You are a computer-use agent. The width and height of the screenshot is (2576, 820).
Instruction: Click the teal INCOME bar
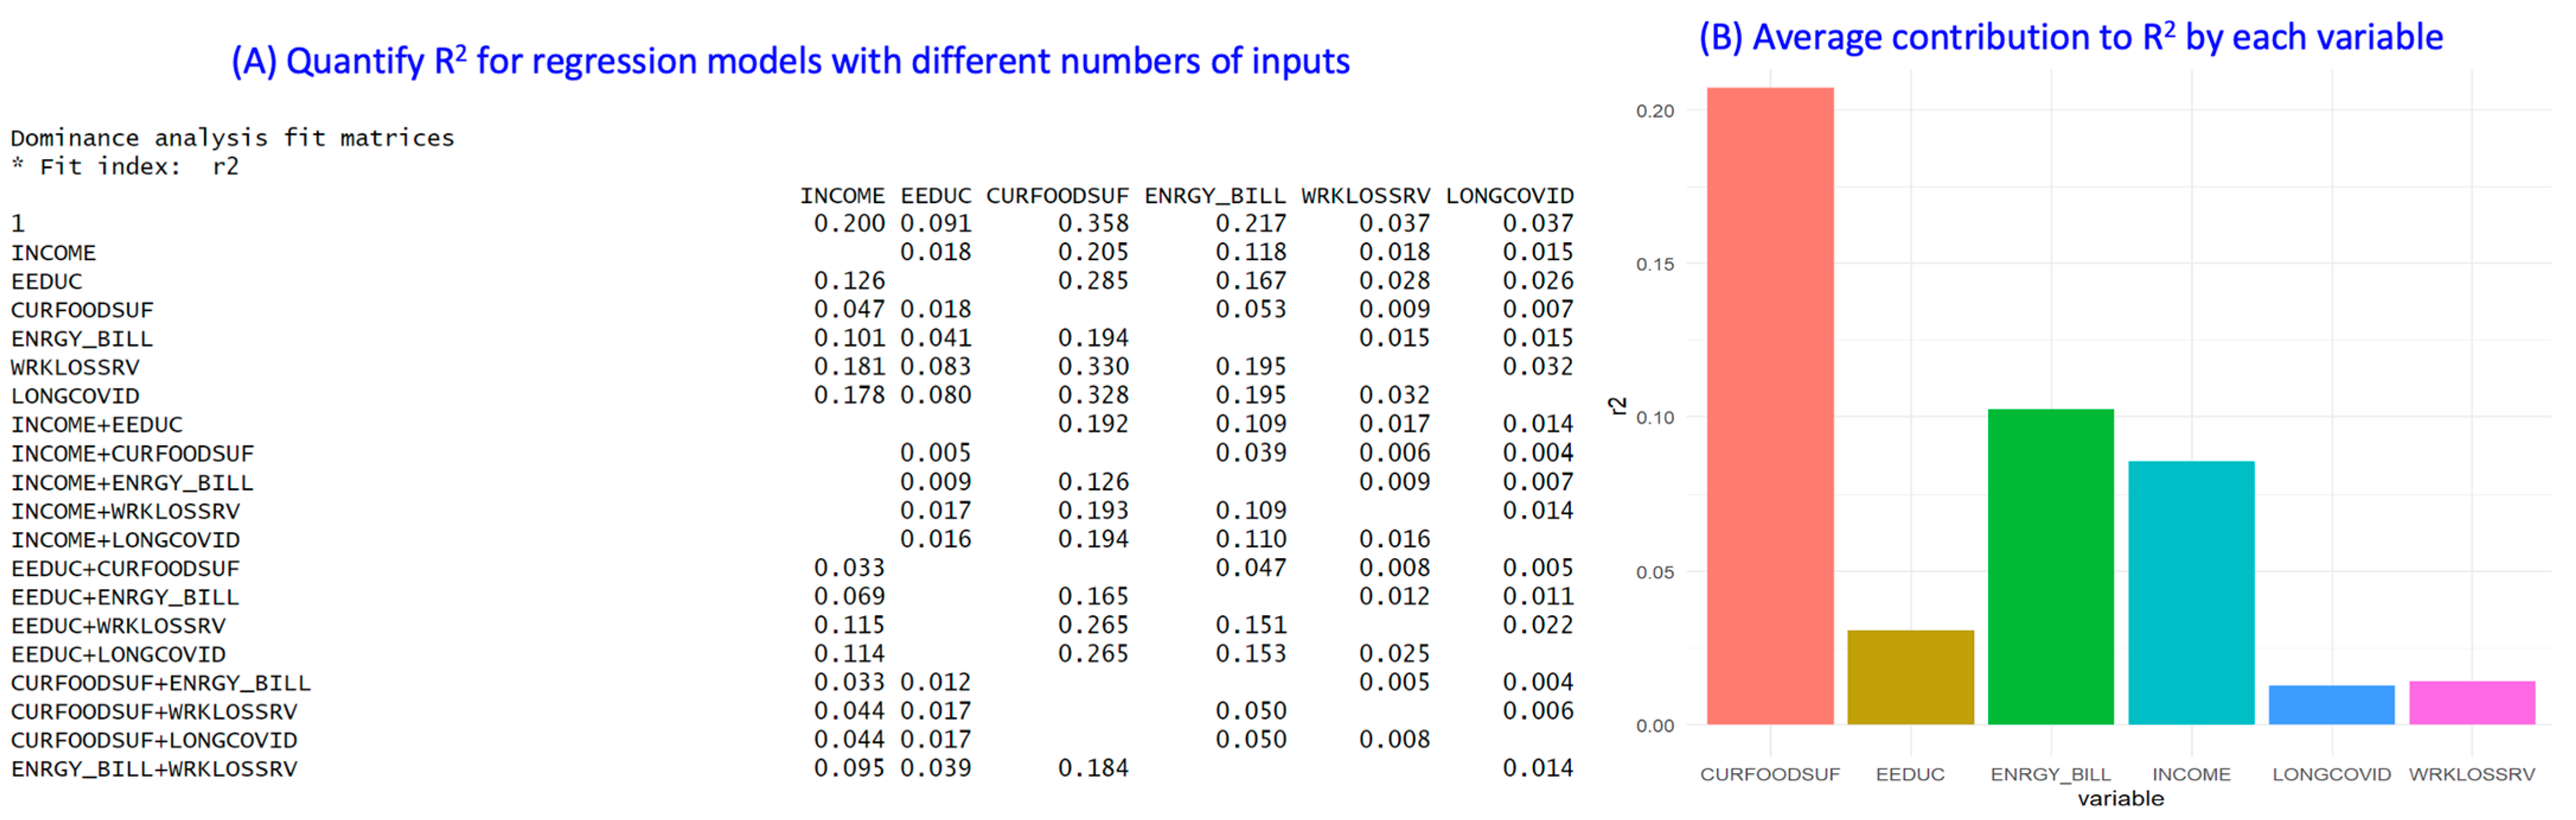click(2190, 592)
